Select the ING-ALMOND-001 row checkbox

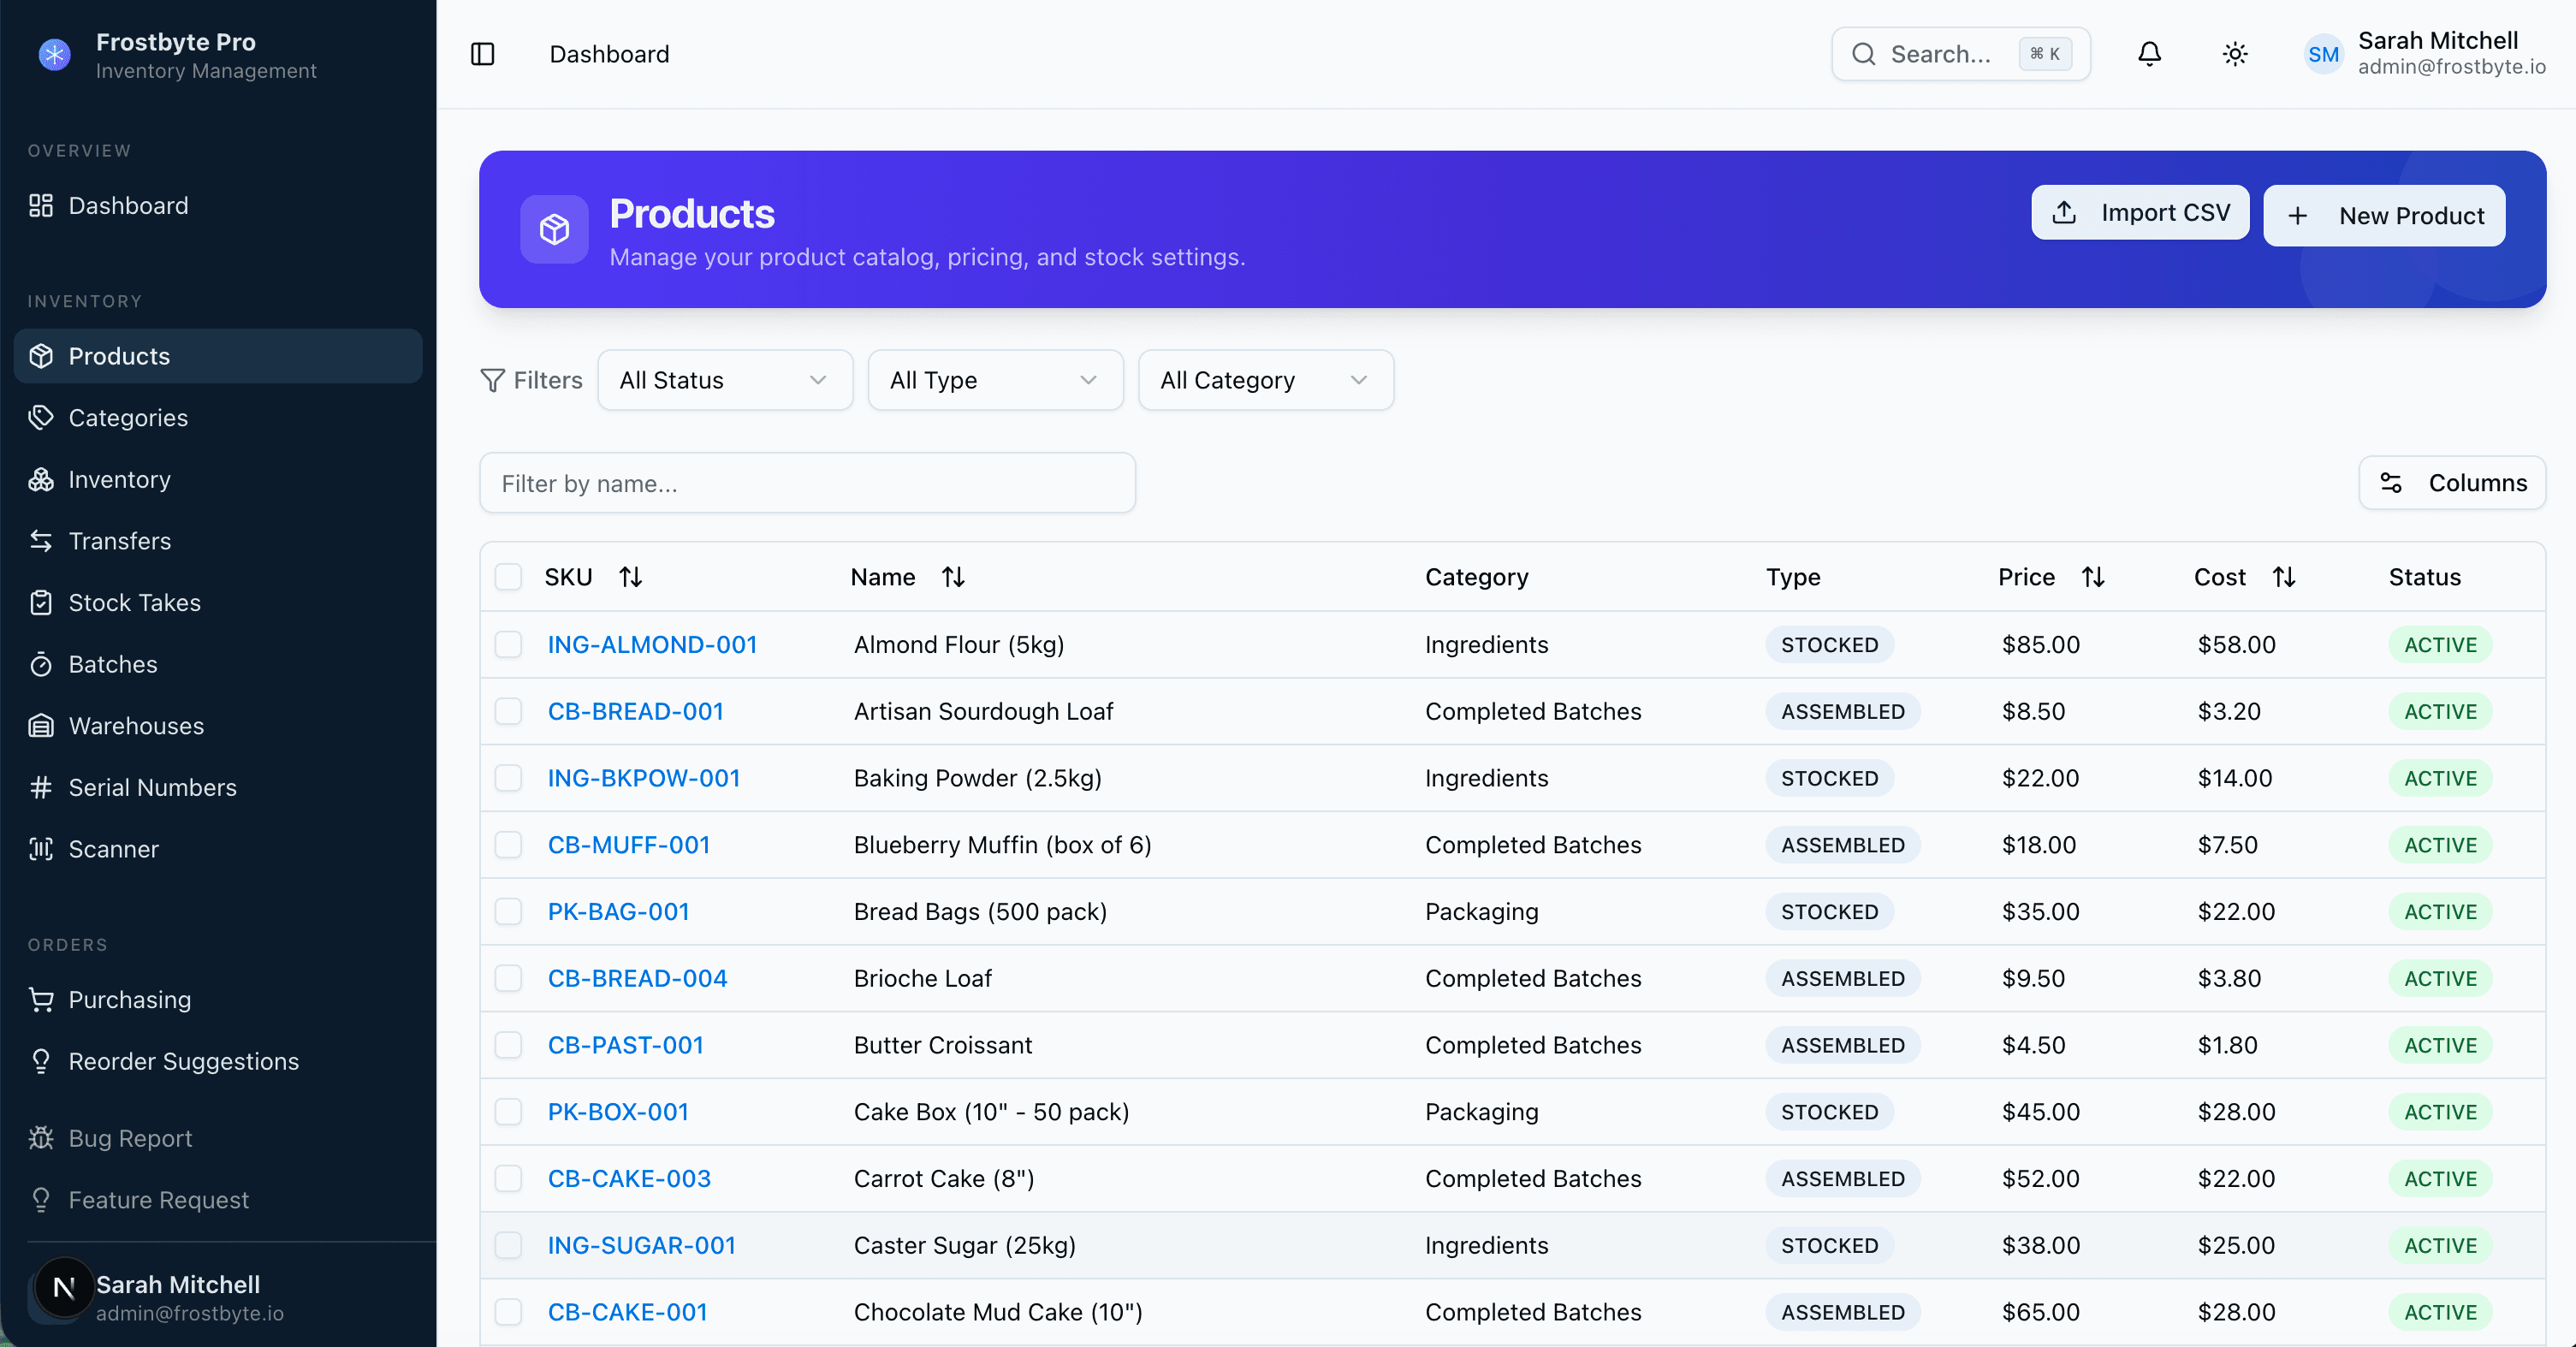[509, 645]
